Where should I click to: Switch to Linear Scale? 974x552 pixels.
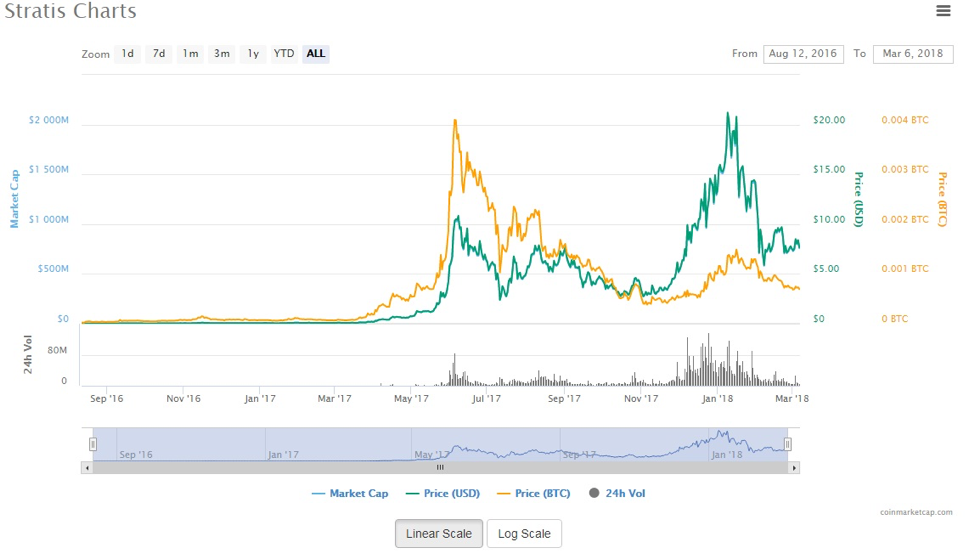click(x=439, y=533)
